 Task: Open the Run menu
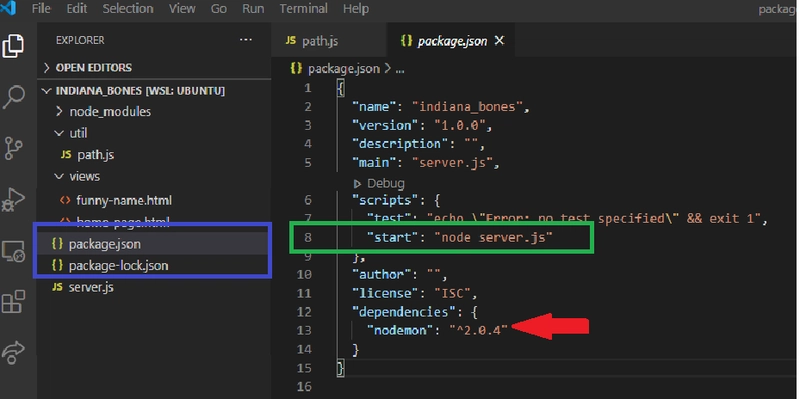pos(253,9)
